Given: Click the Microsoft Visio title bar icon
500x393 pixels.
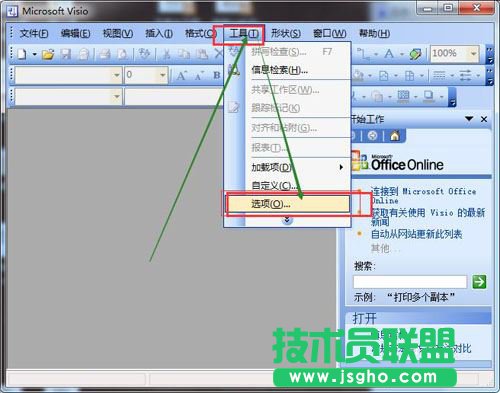Looking at the screenshot, I should (x=12, y=12).
